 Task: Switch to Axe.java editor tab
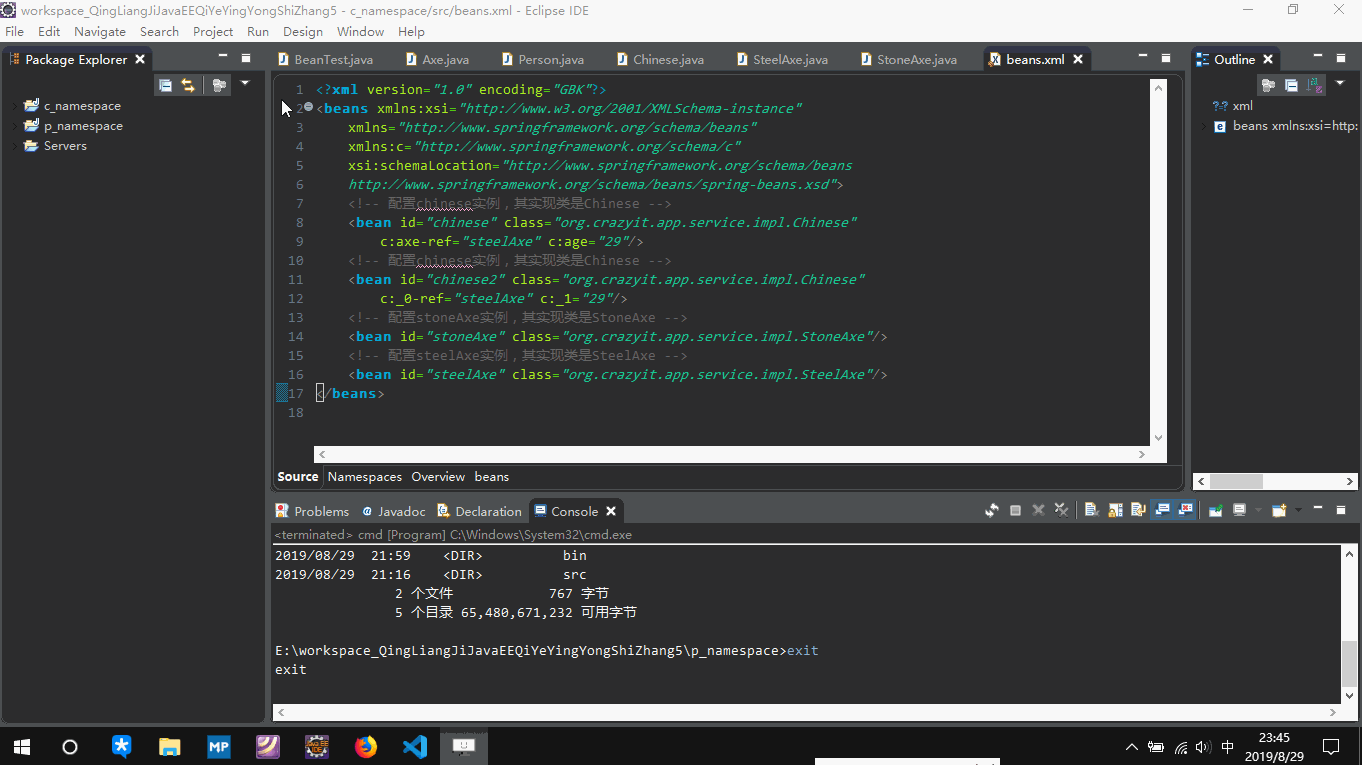pyautogui.click(x=437, y=59)
